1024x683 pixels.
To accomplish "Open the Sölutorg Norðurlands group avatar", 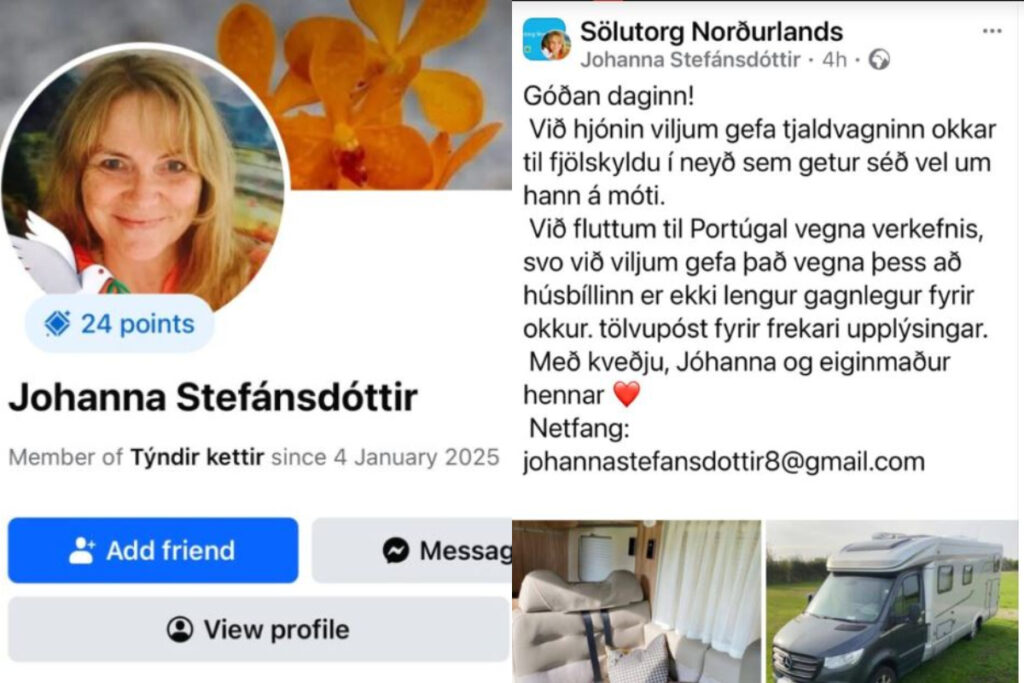I will coord(547,39).
